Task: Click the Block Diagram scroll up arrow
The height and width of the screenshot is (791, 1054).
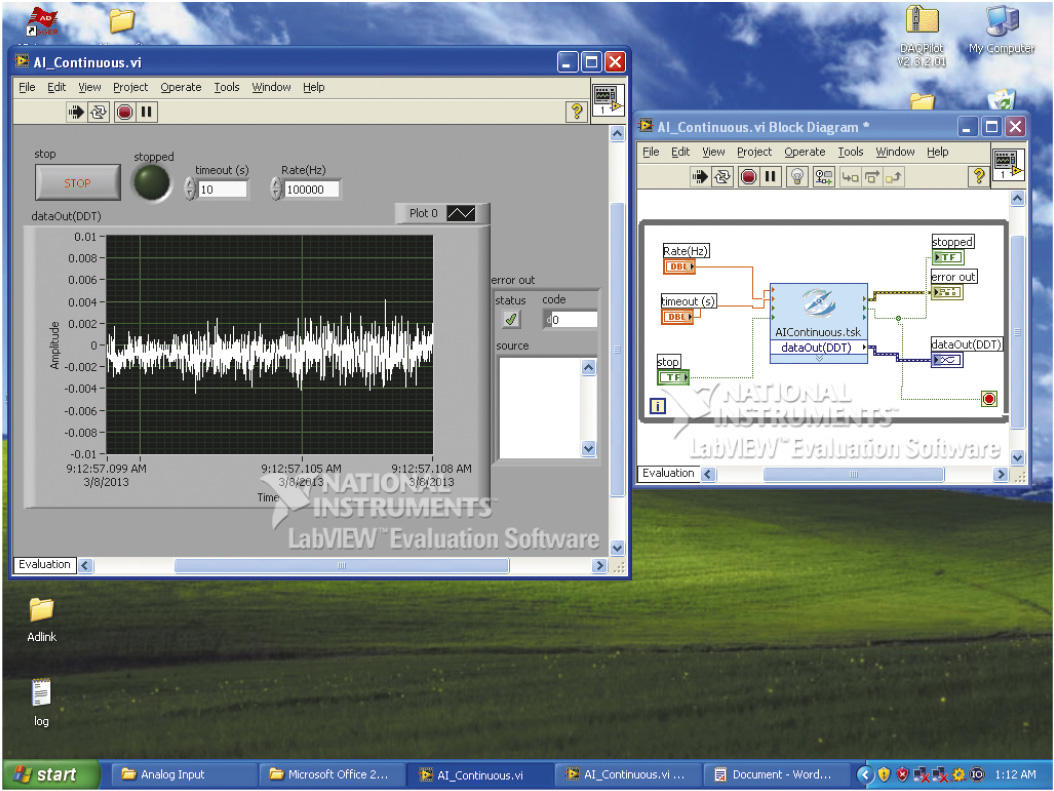Action: click(x=1018, y=198)
